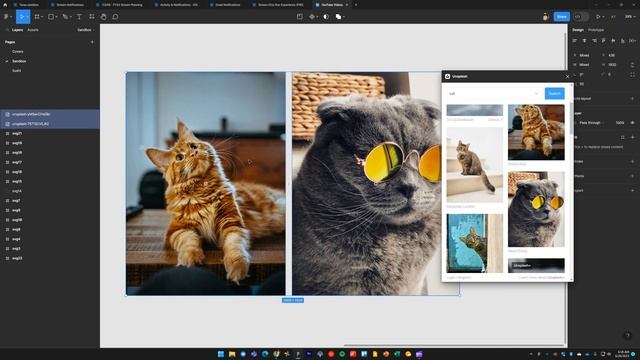This screenshot has width=640, height=360.
Task: Select the Comment tool
Action: 115,17
